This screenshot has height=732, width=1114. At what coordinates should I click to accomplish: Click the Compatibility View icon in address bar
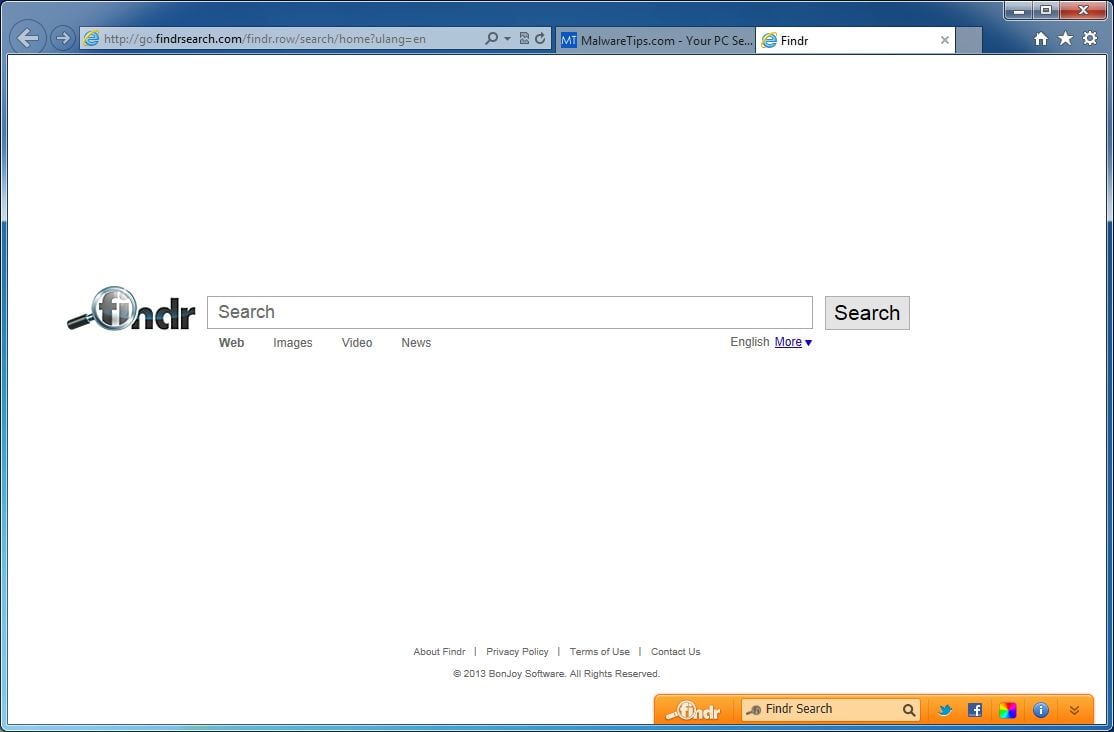pos(524,38)
